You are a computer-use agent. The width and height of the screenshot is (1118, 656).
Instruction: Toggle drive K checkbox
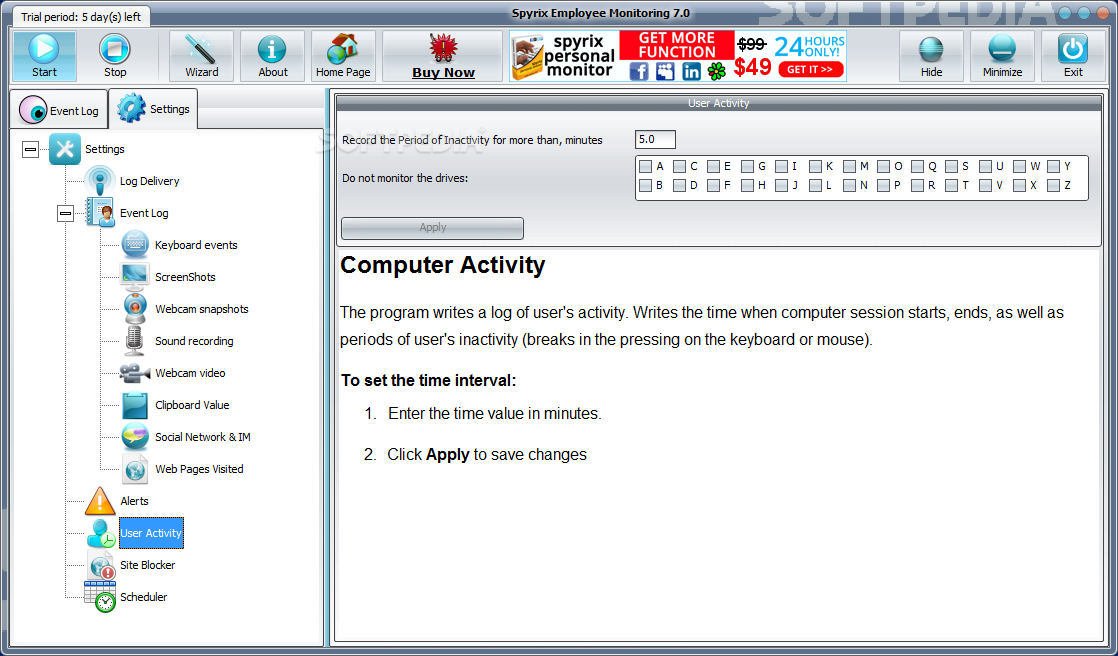coord(816,166)
